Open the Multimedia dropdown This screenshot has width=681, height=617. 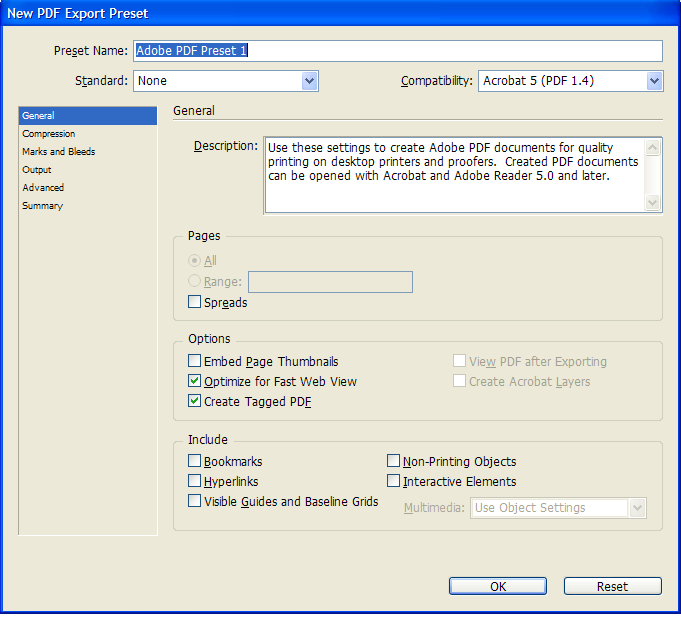(558, 508)
